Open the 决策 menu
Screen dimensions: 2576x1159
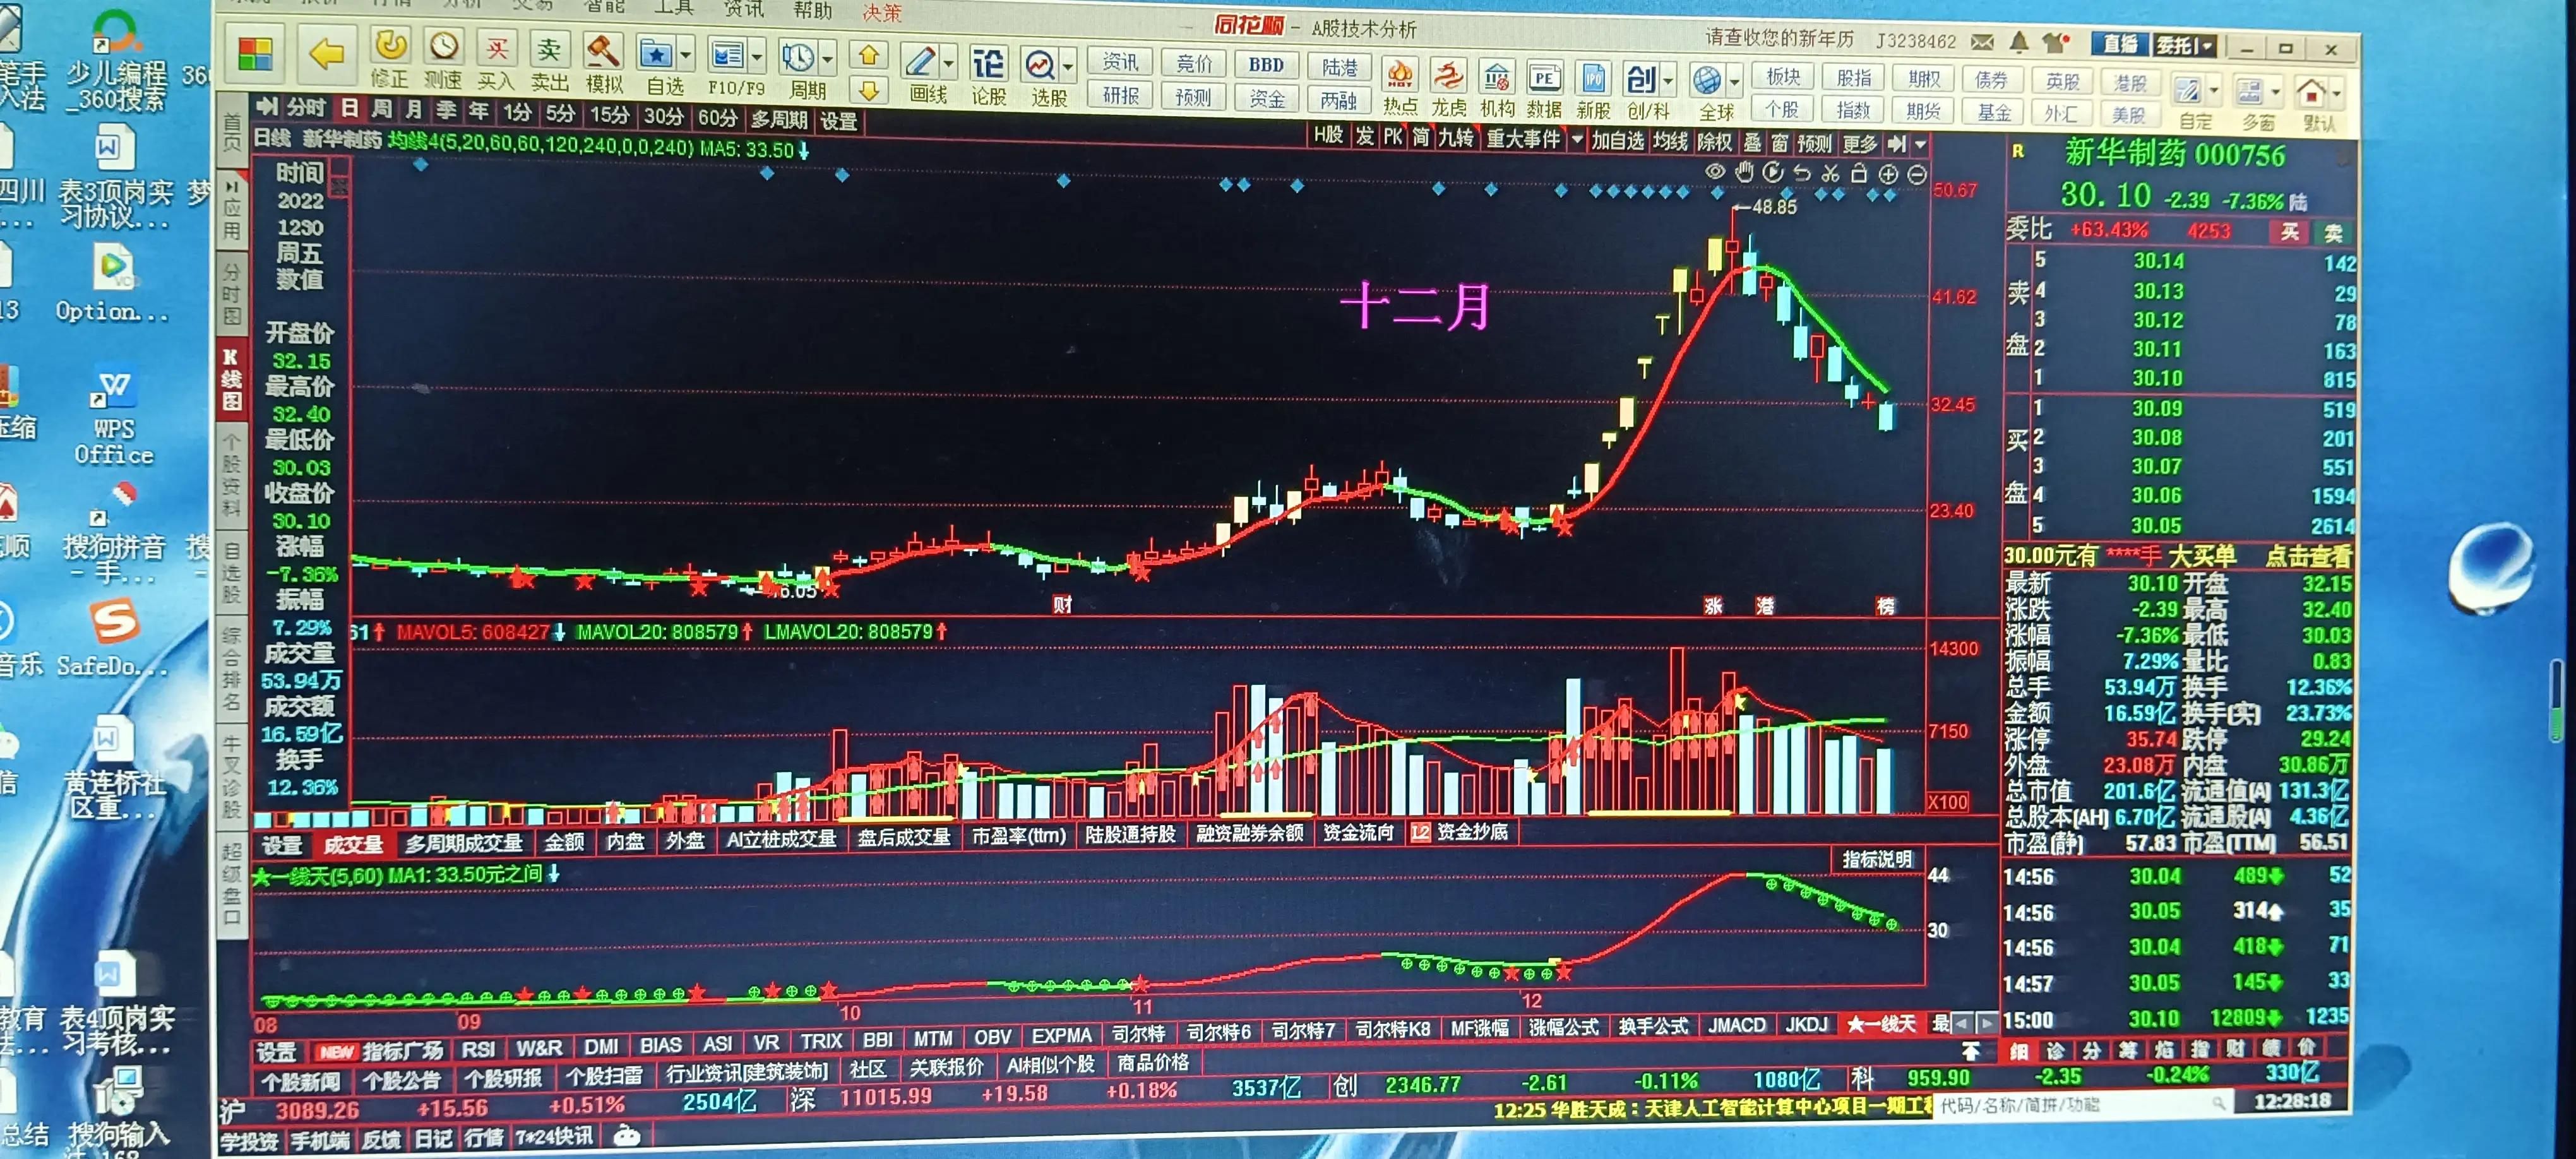pyautogui.click(x=882, y=13)
